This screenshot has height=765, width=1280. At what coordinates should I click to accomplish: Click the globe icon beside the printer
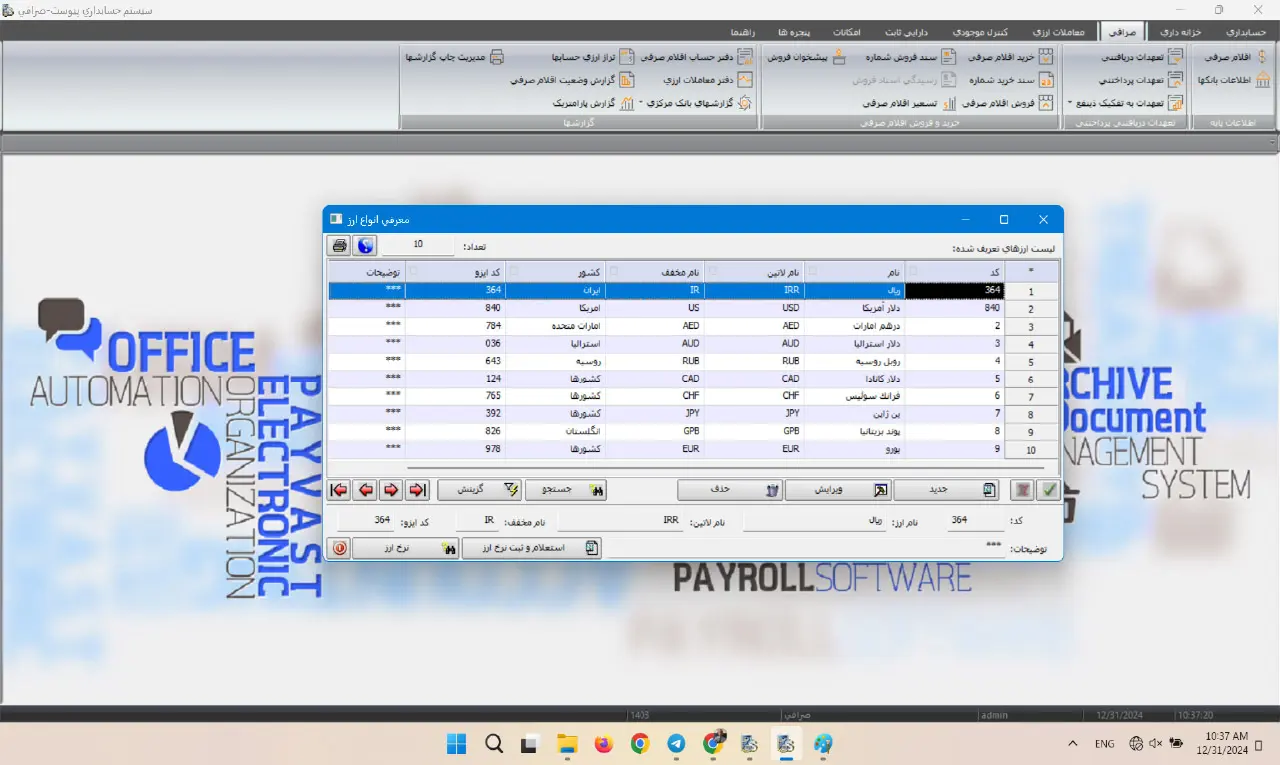(365, 245)
